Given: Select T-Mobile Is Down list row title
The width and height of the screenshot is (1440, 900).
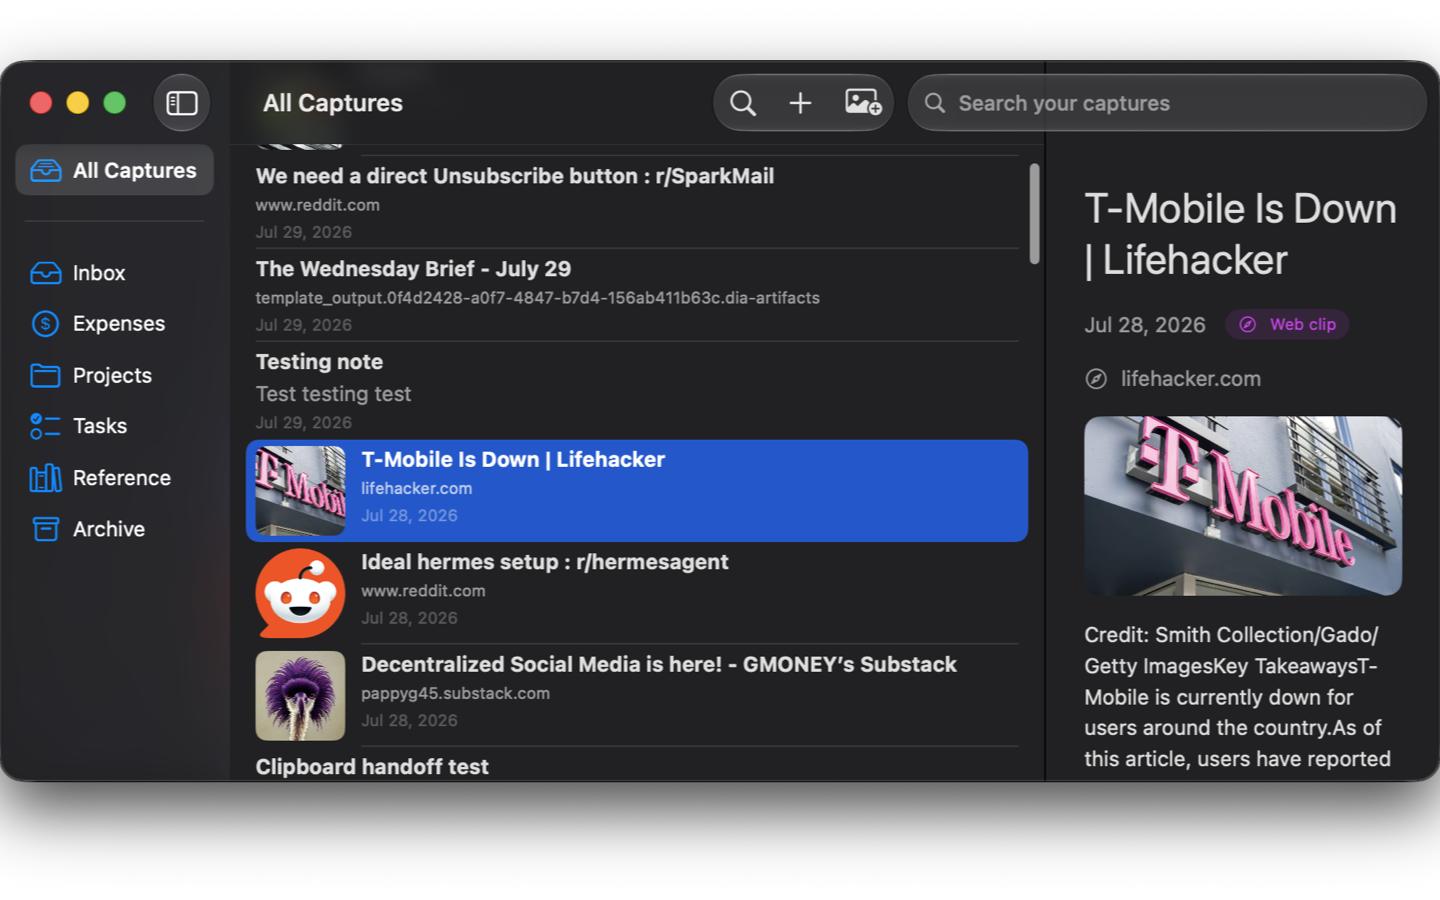Looking at the screenshot, I should [x=513, y=460].
